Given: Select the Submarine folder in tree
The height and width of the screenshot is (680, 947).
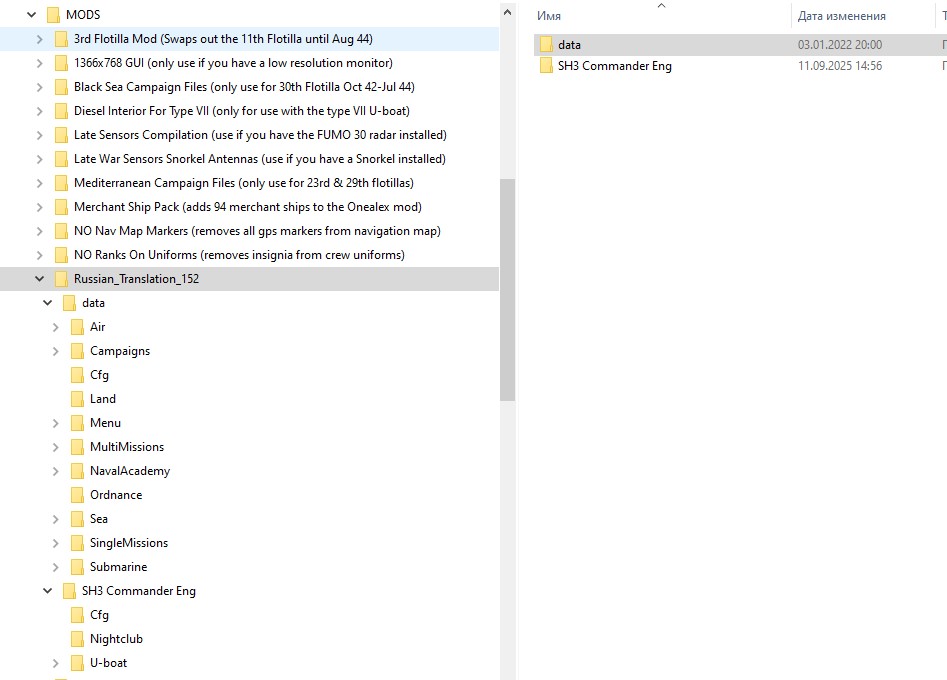Looking at the screenshot, I should (x=118, y=567).
